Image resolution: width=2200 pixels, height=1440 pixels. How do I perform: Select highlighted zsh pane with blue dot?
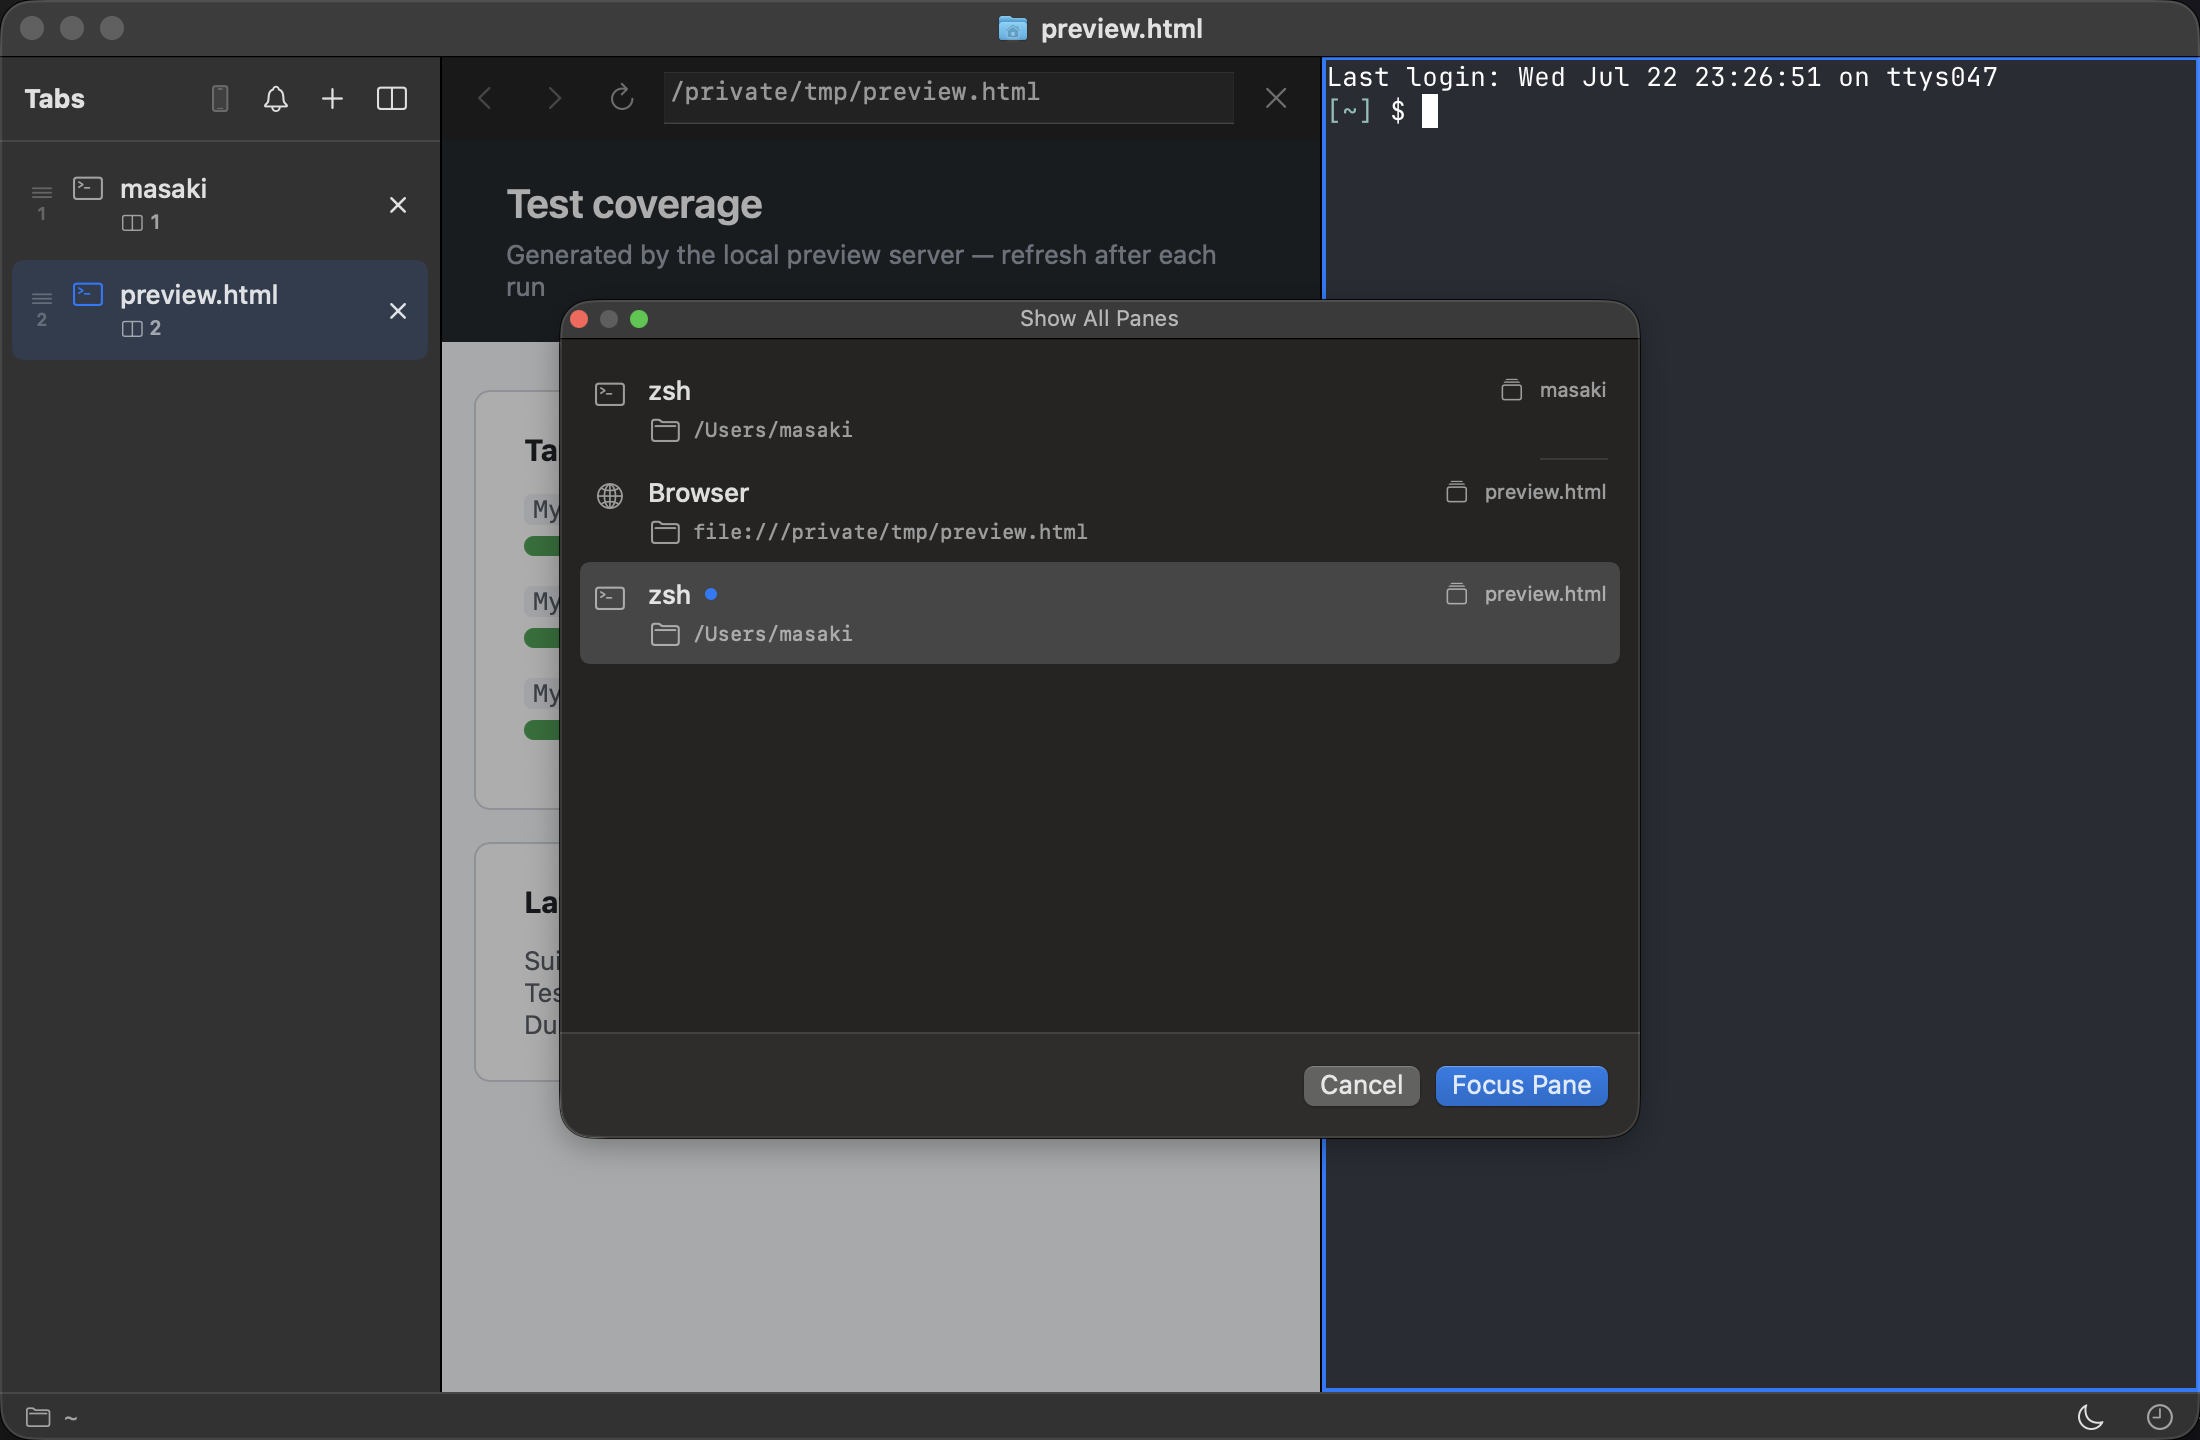[1100, 613]
